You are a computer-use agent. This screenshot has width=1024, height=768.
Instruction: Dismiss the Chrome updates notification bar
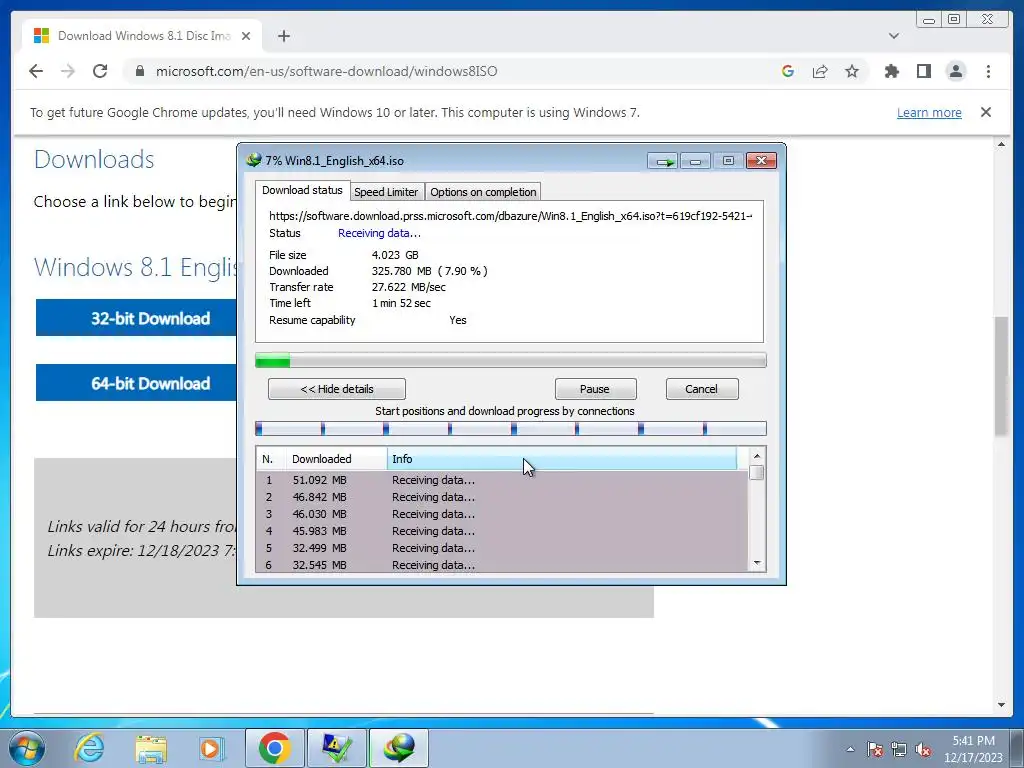985,112
